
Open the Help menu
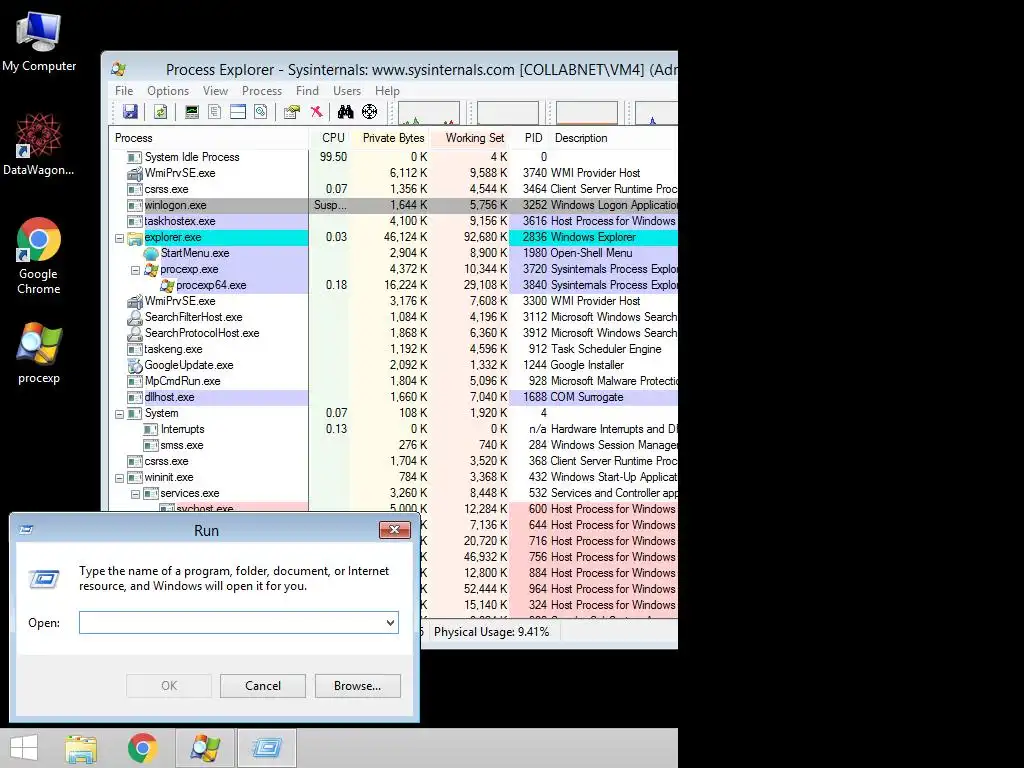[x=387, y=91]
